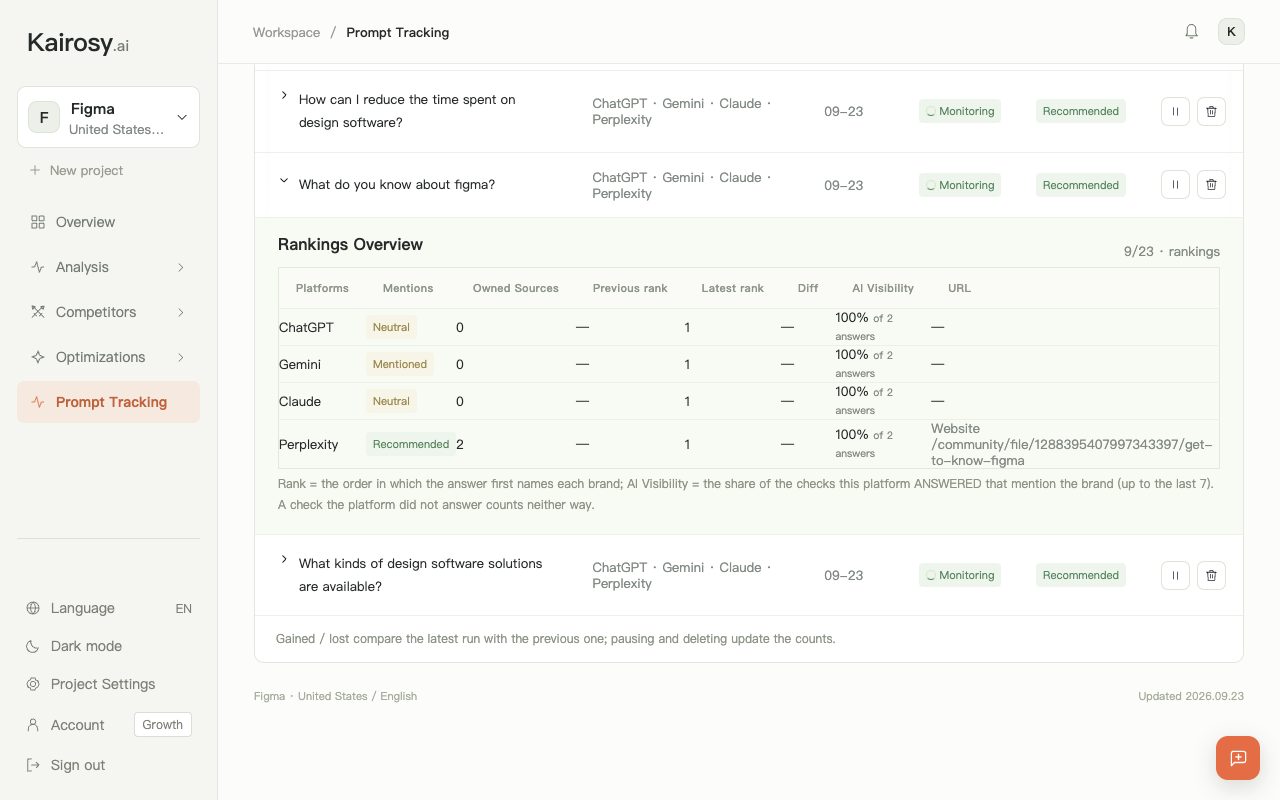Viewport: 1280px width, 800px height.
Task: Expand the Optimizations submenu chevron
Action: [x=181, y=357]
